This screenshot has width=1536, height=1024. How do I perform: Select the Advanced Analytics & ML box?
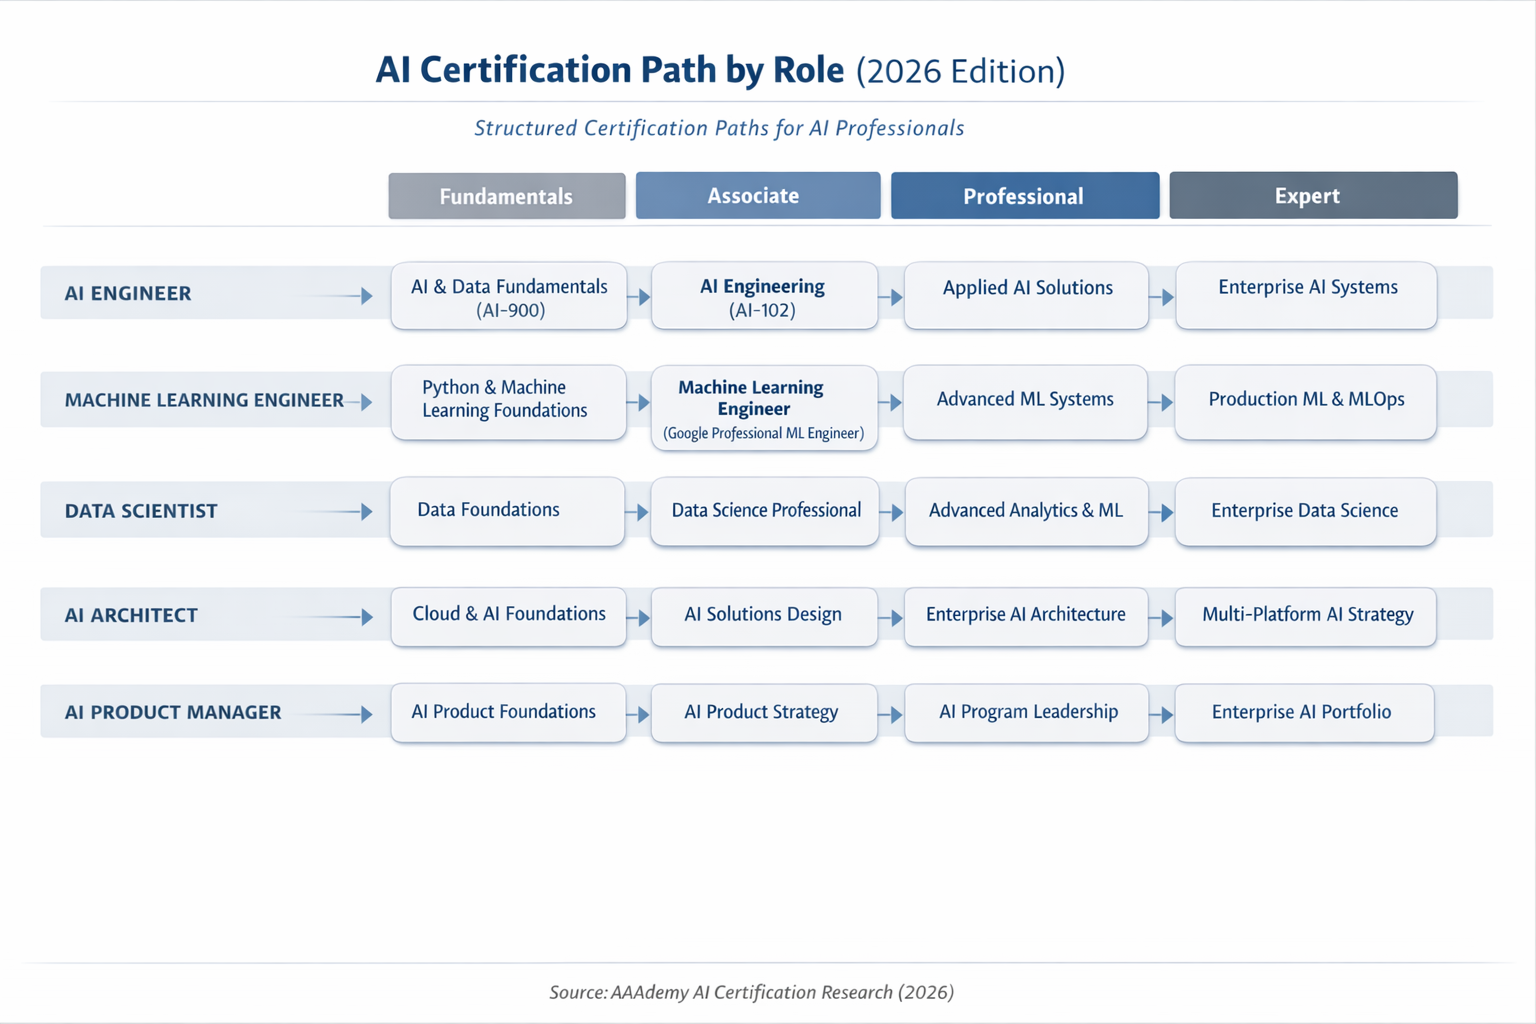(1026, 511)
